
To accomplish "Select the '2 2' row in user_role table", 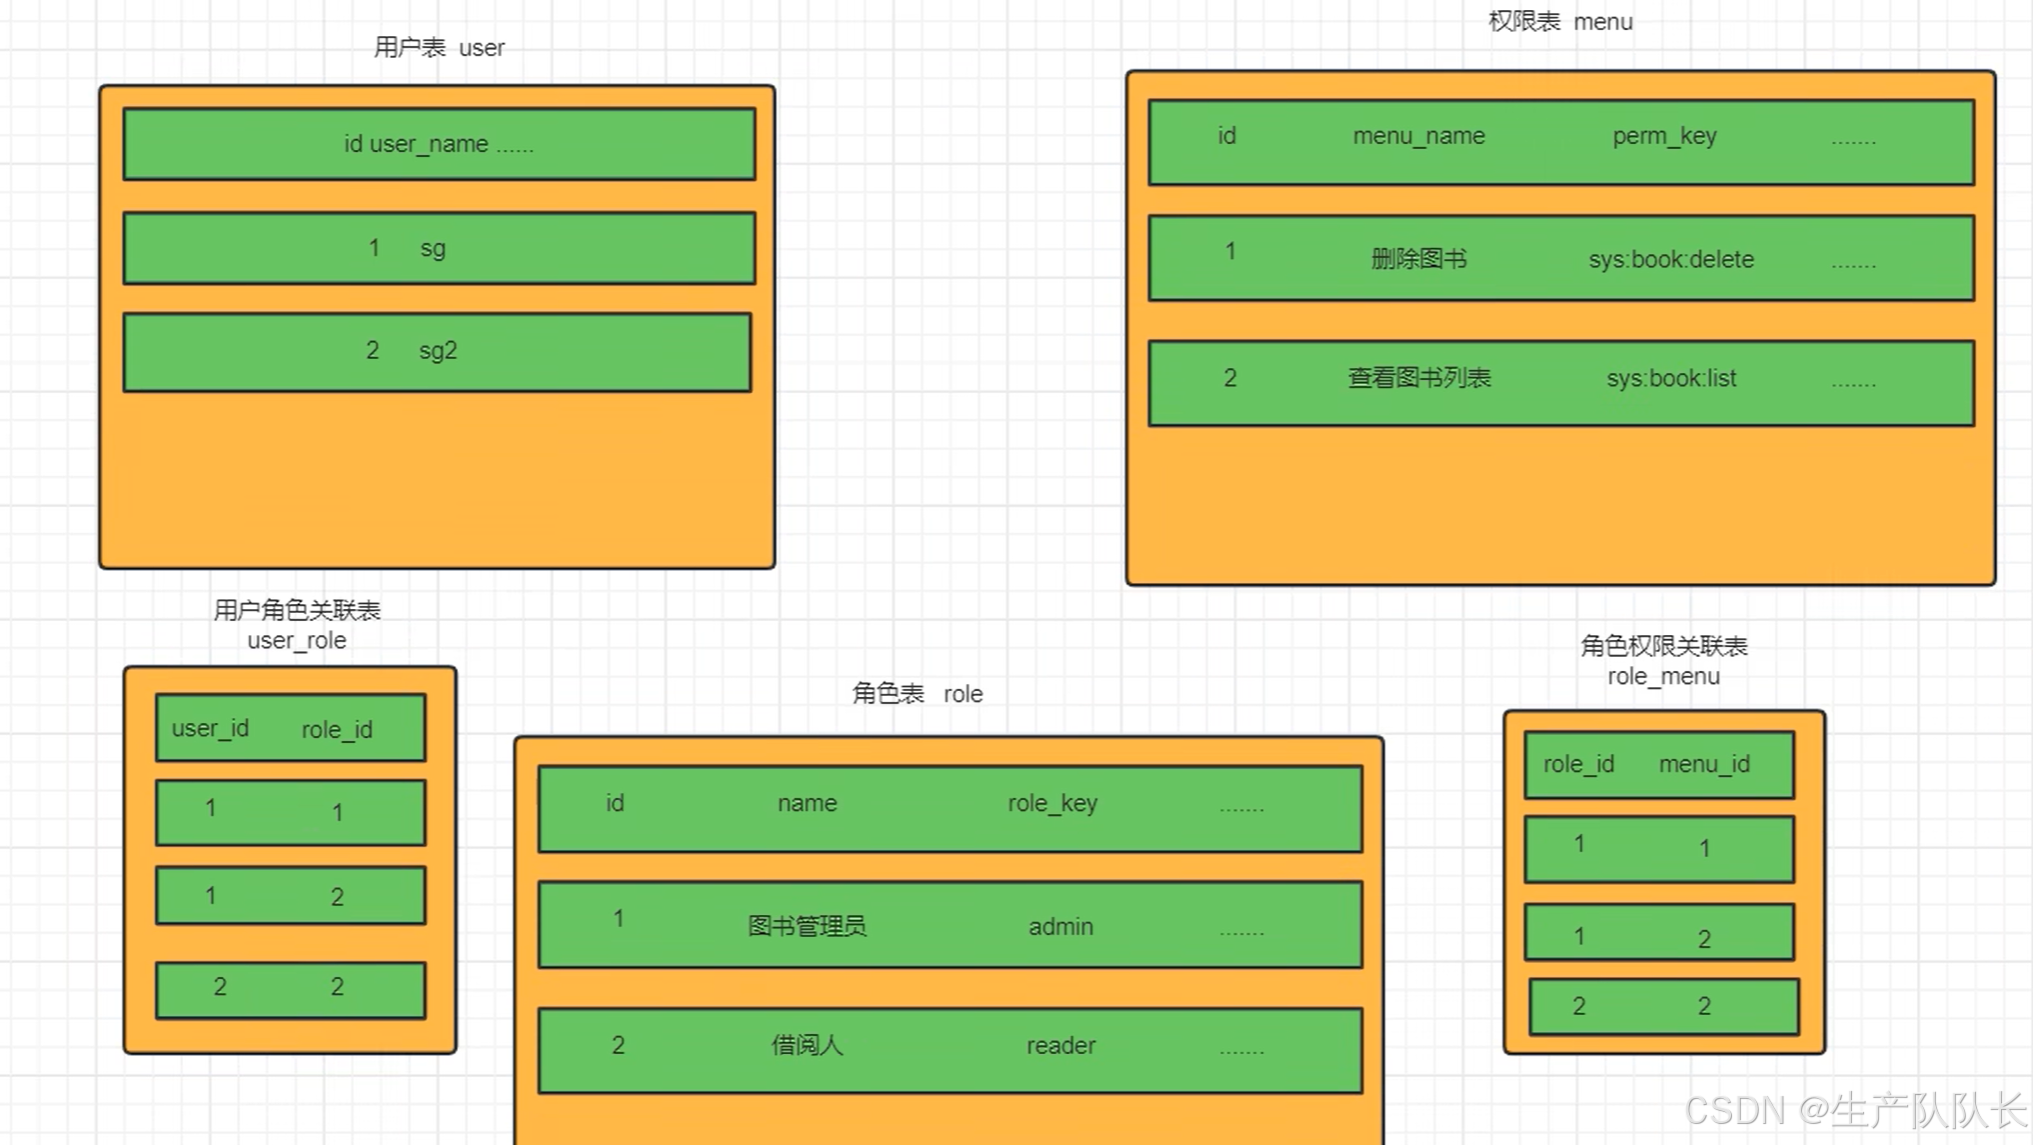I will pos(288,988).
